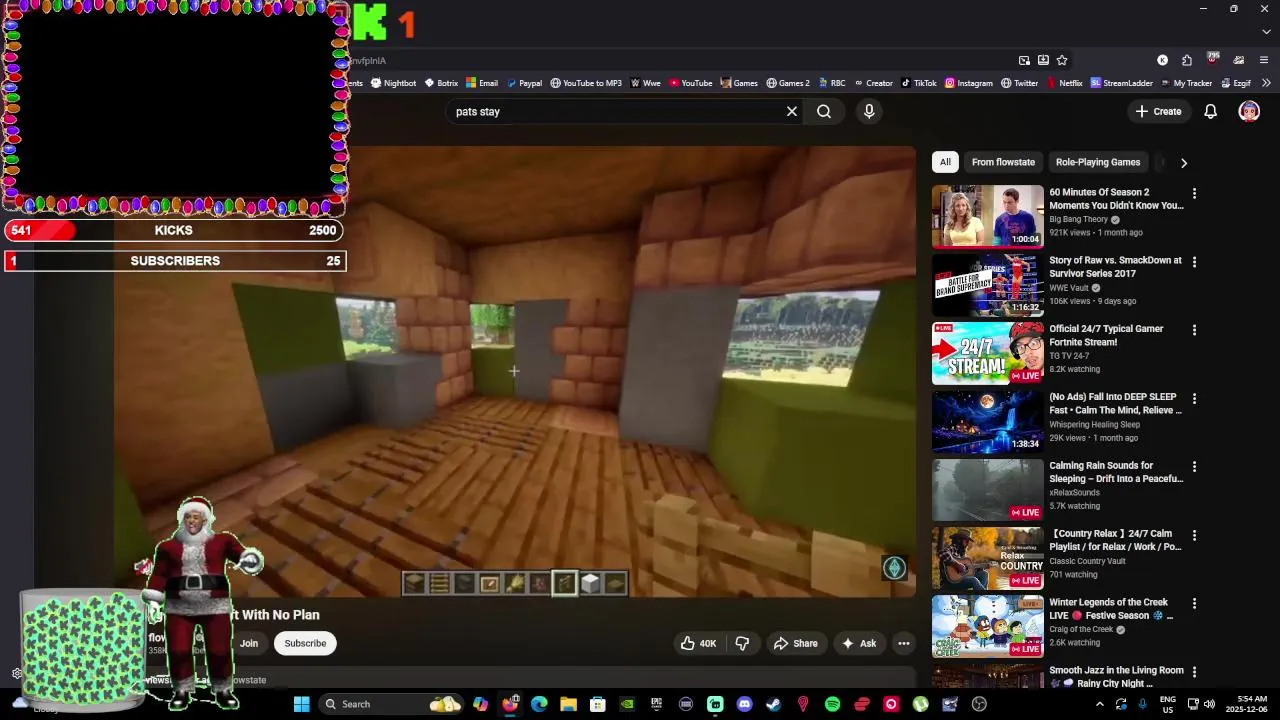
Task: Open the Raw vs. SmackDown thumbnail
Action: coord(988,284)
